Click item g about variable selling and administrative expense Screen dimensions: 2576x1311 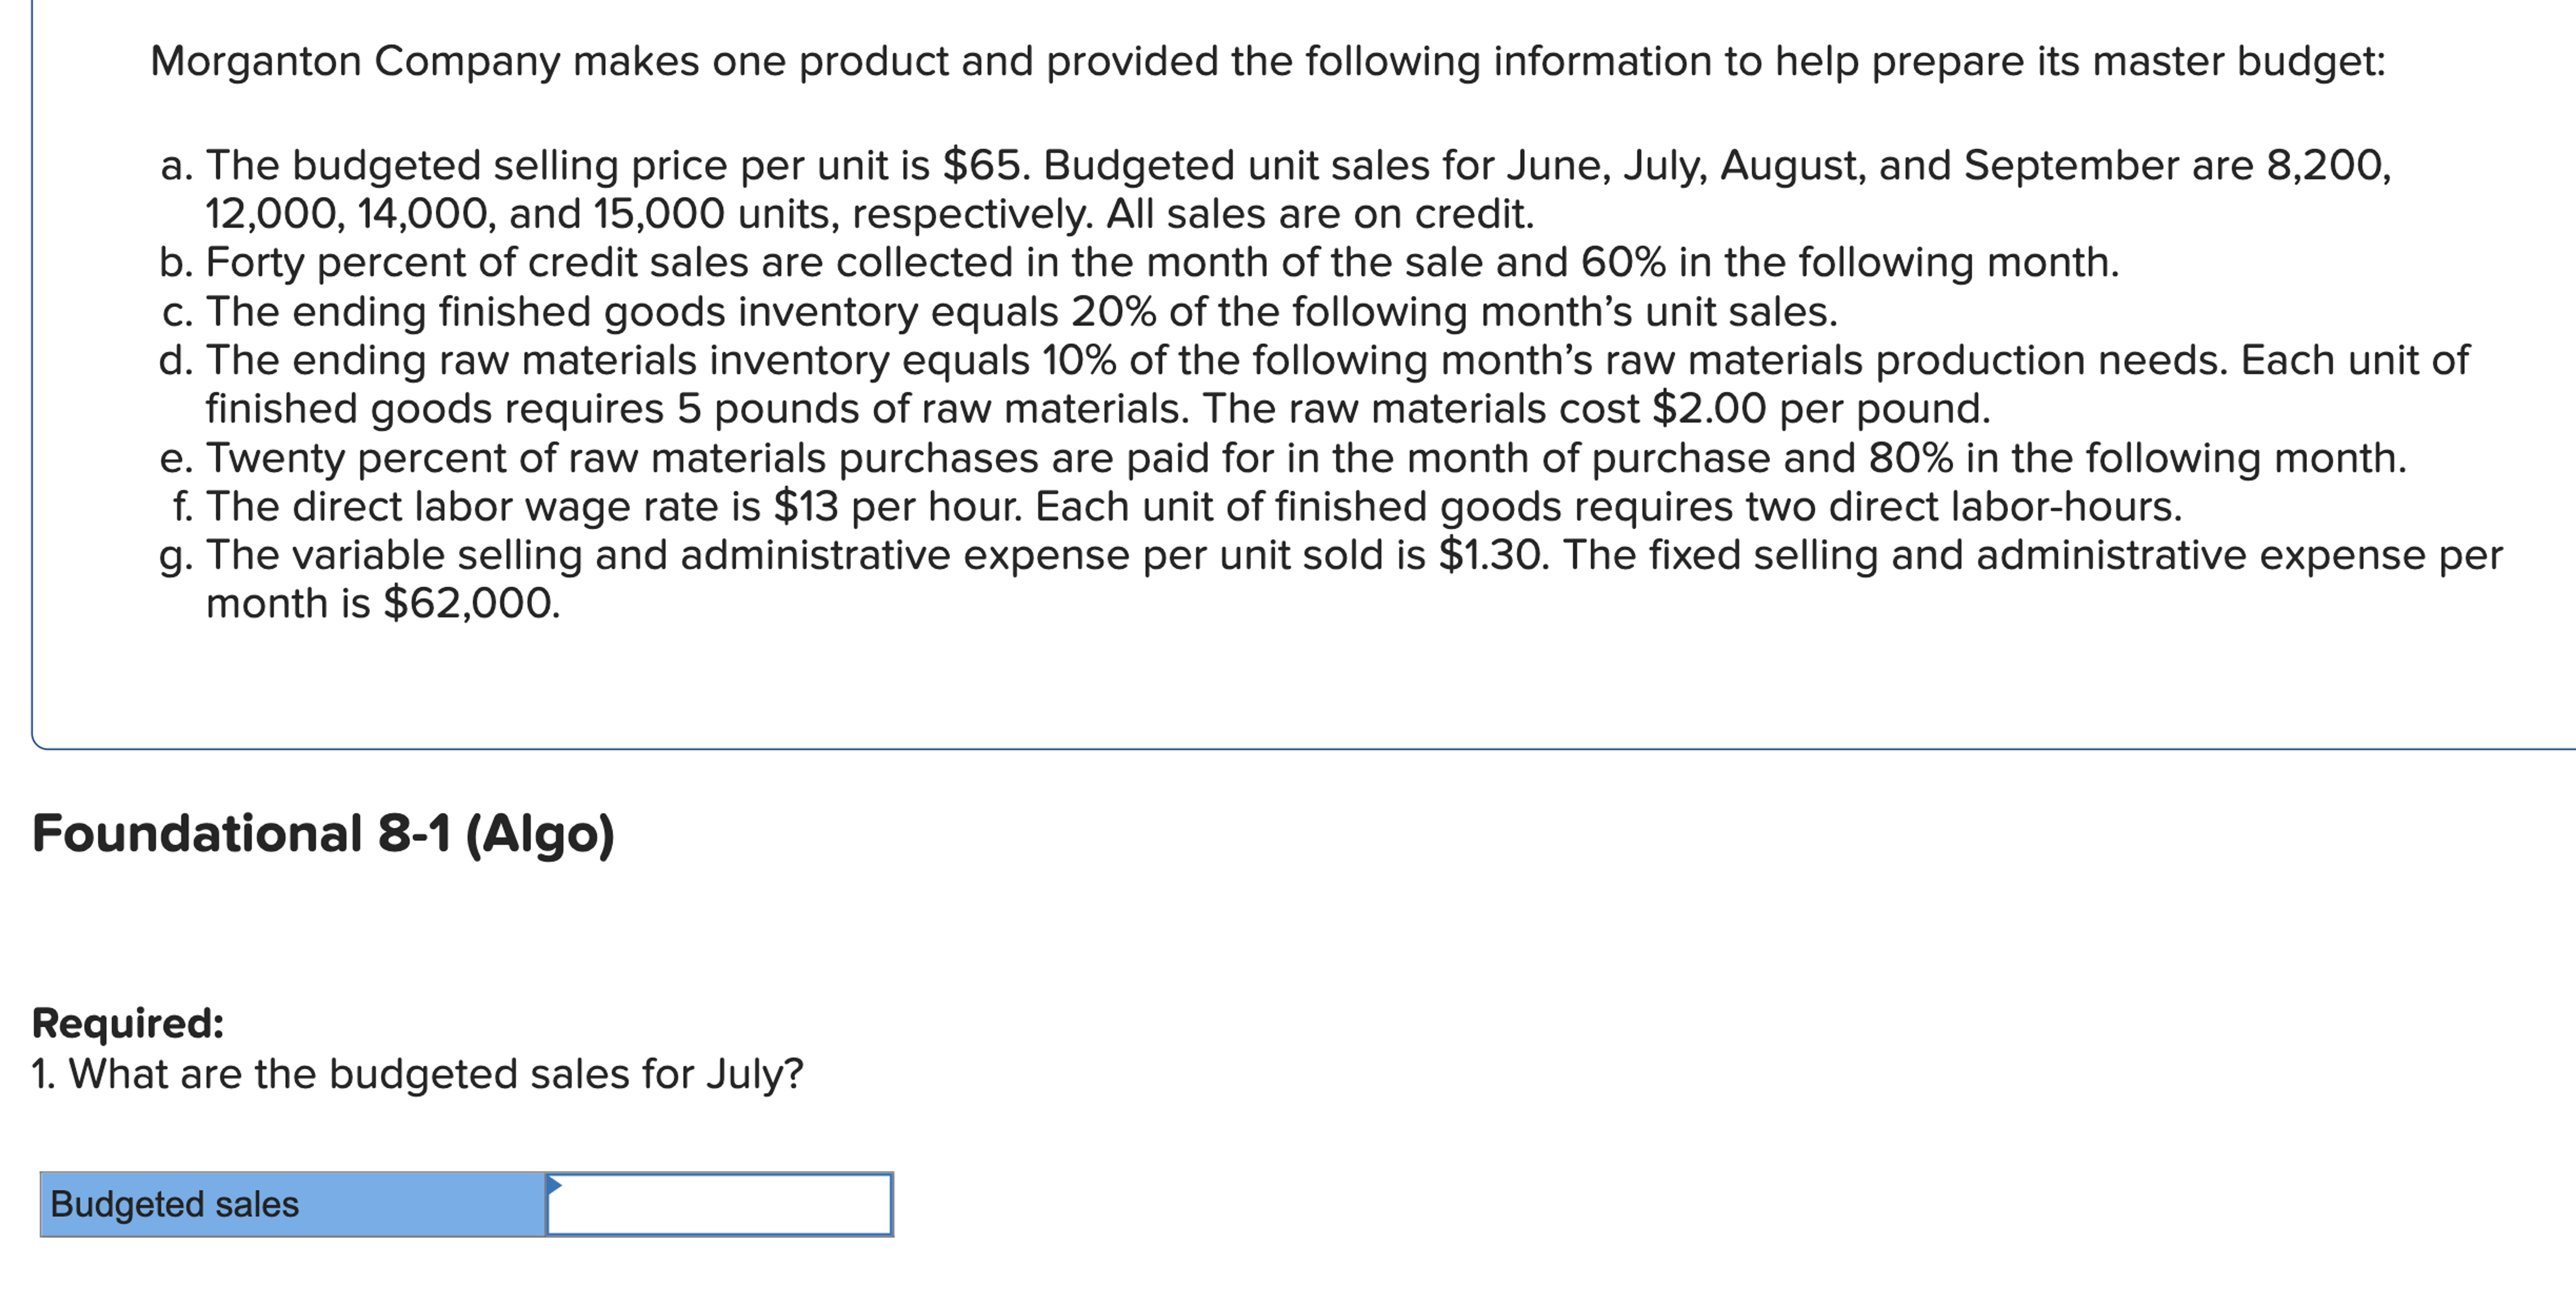click(1330, 556)
